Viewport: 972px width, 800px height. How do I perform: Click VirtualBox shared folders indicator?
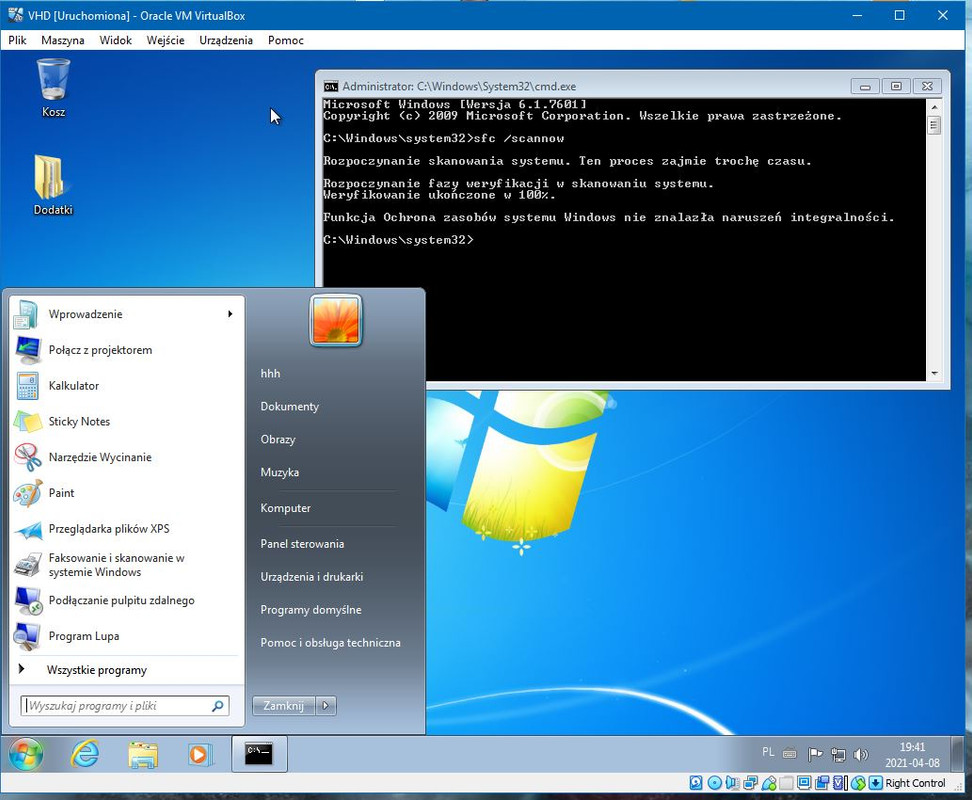(x=786, y=783)
